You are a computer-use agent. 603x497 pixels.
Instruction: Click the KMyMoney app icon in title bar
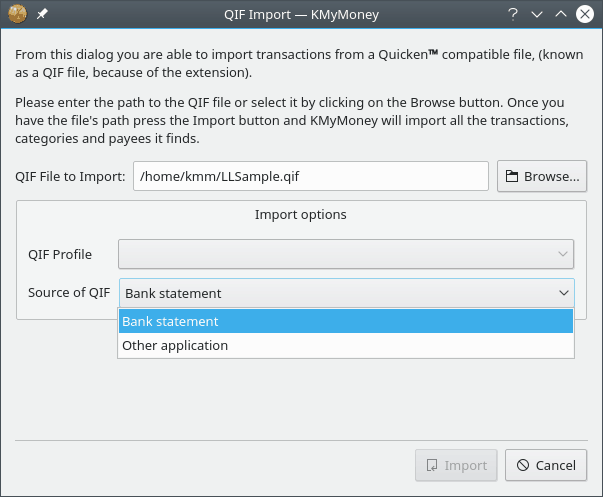pyautogui.click(x=17, y=14)
